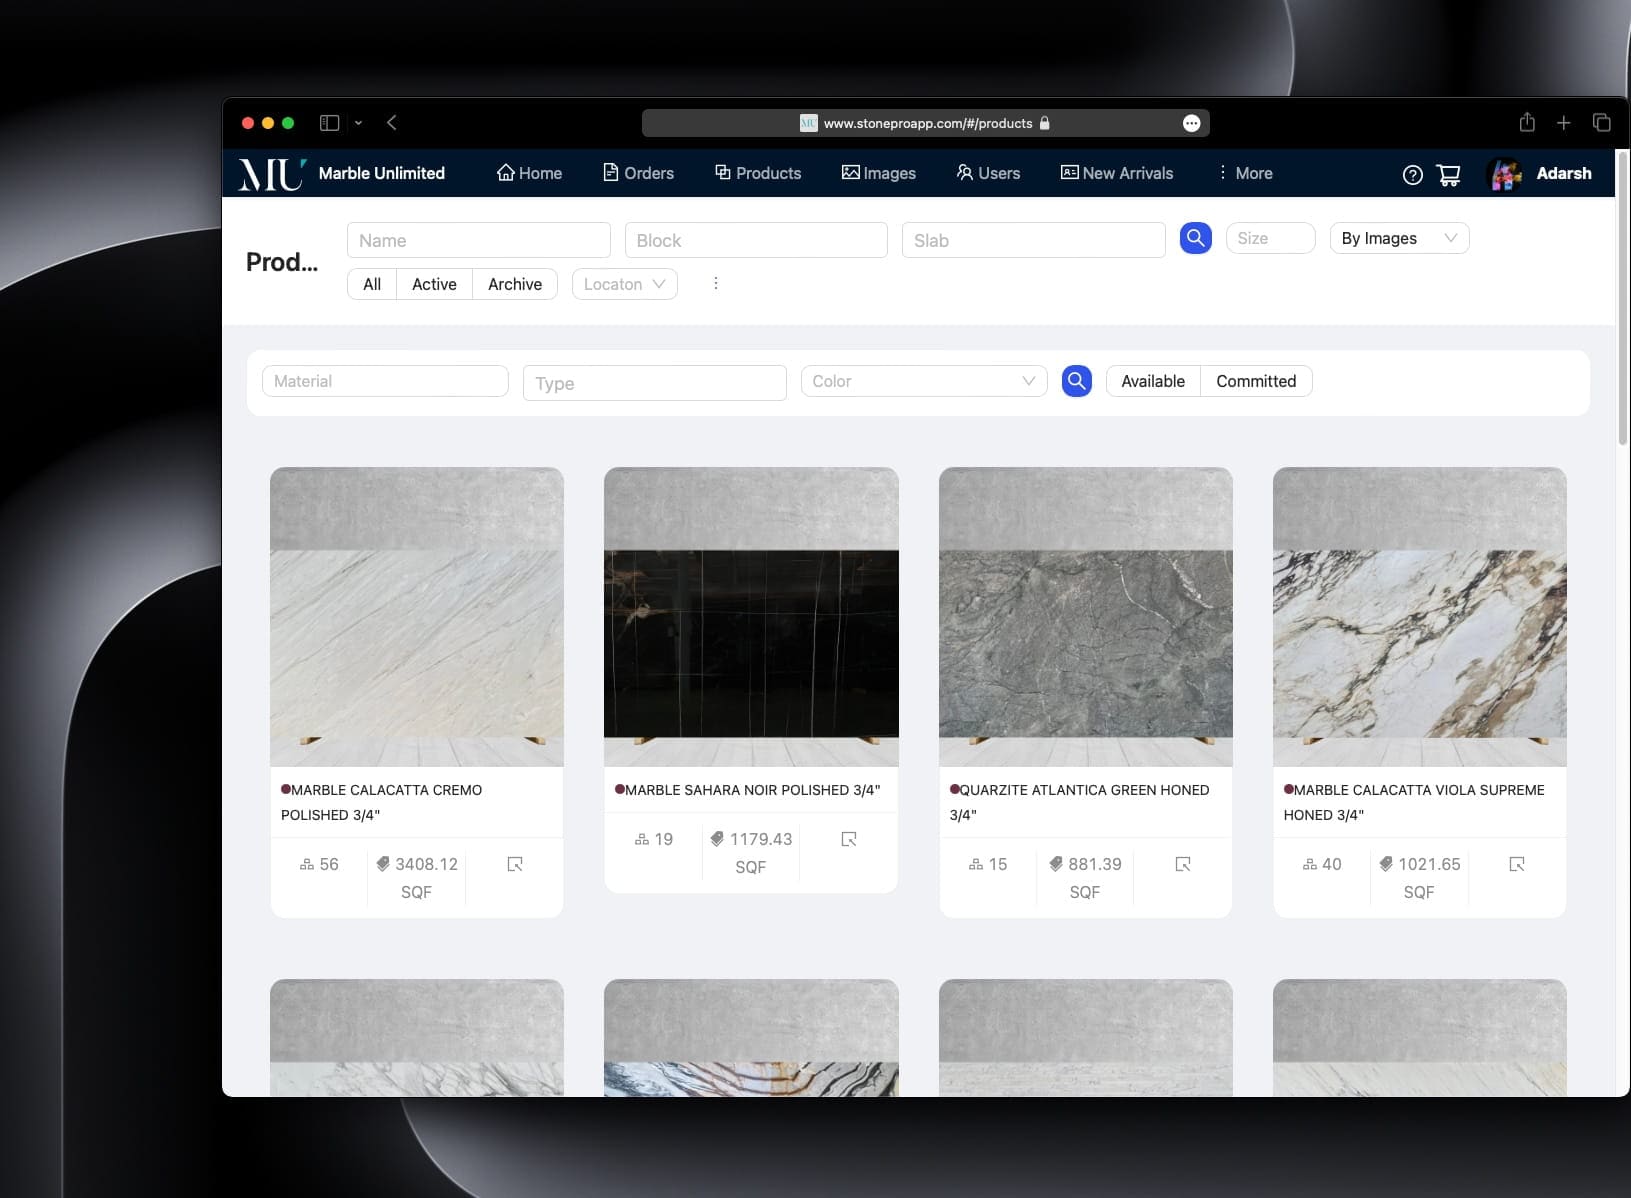Open Images in the navigation bar
This screenshot has height=1198, width=1631.
coord(879,173)
